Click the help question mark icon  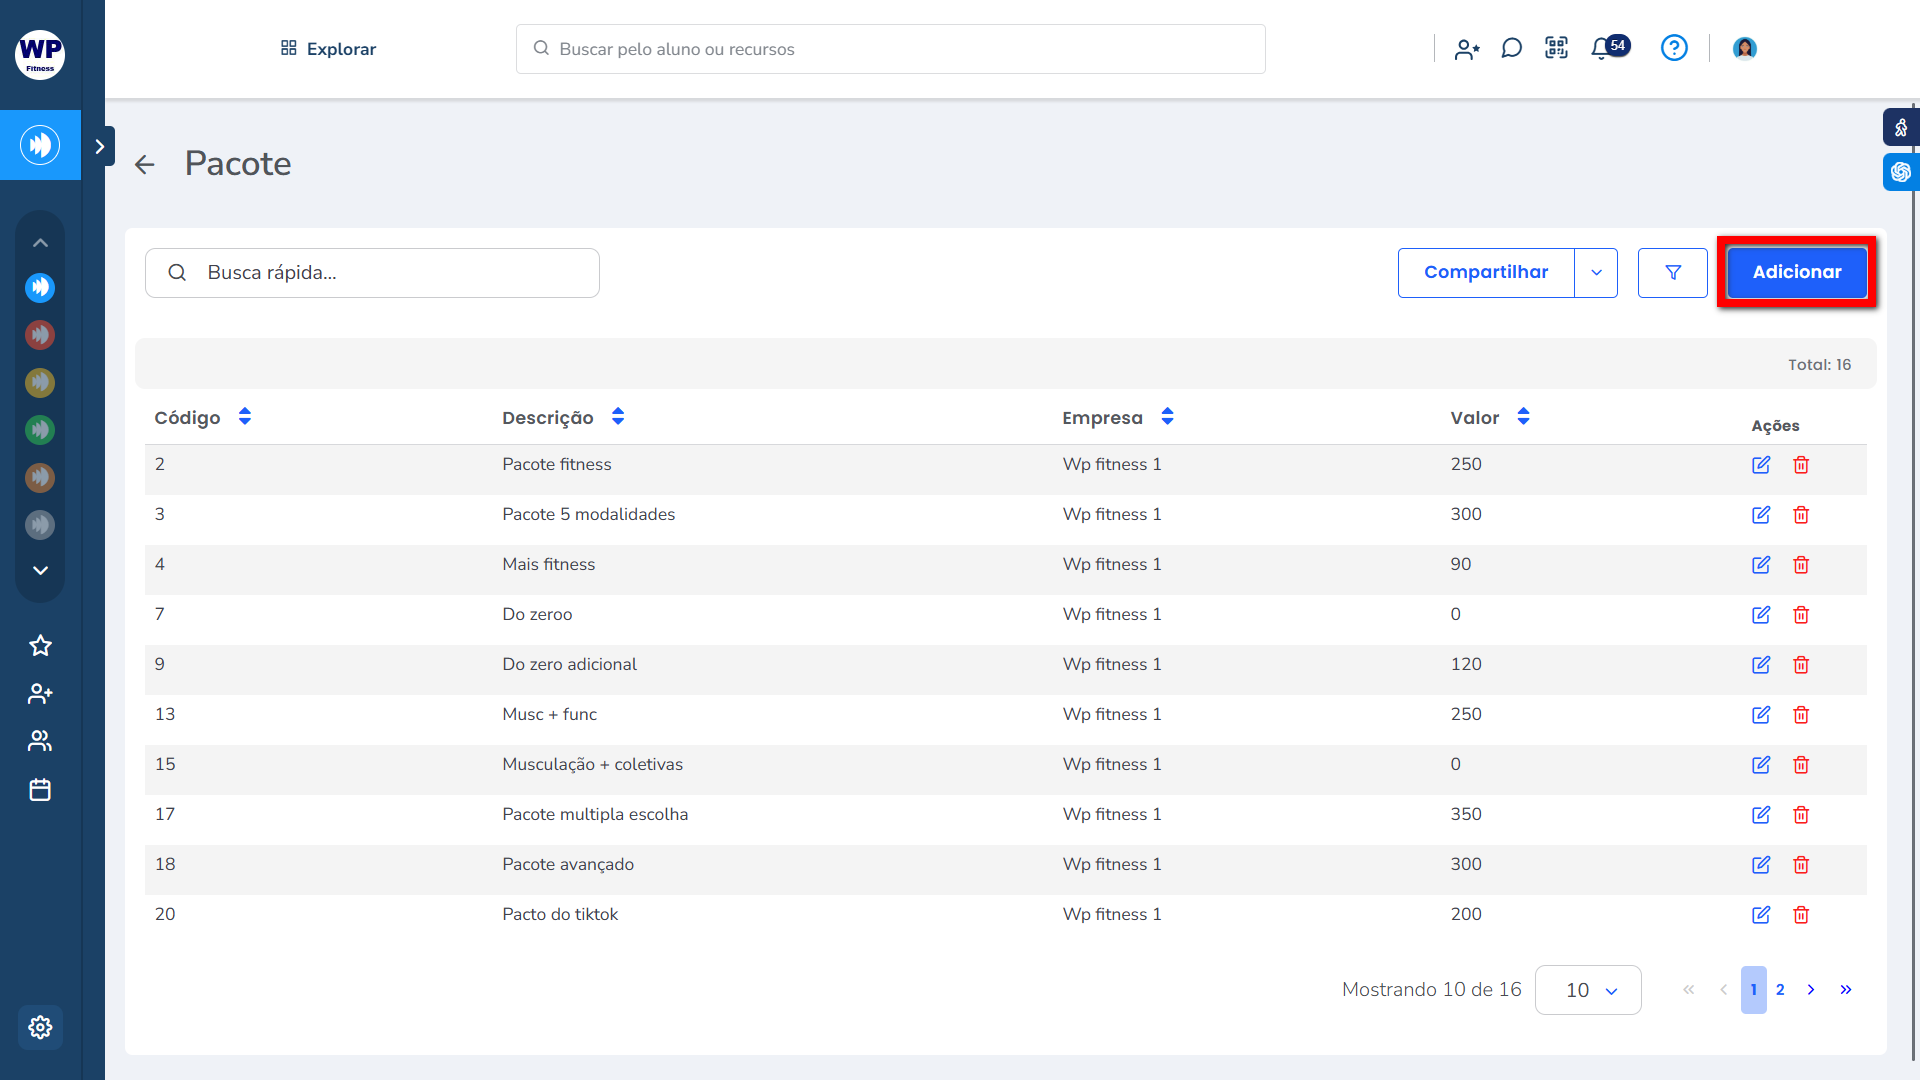coord(1674,48)
